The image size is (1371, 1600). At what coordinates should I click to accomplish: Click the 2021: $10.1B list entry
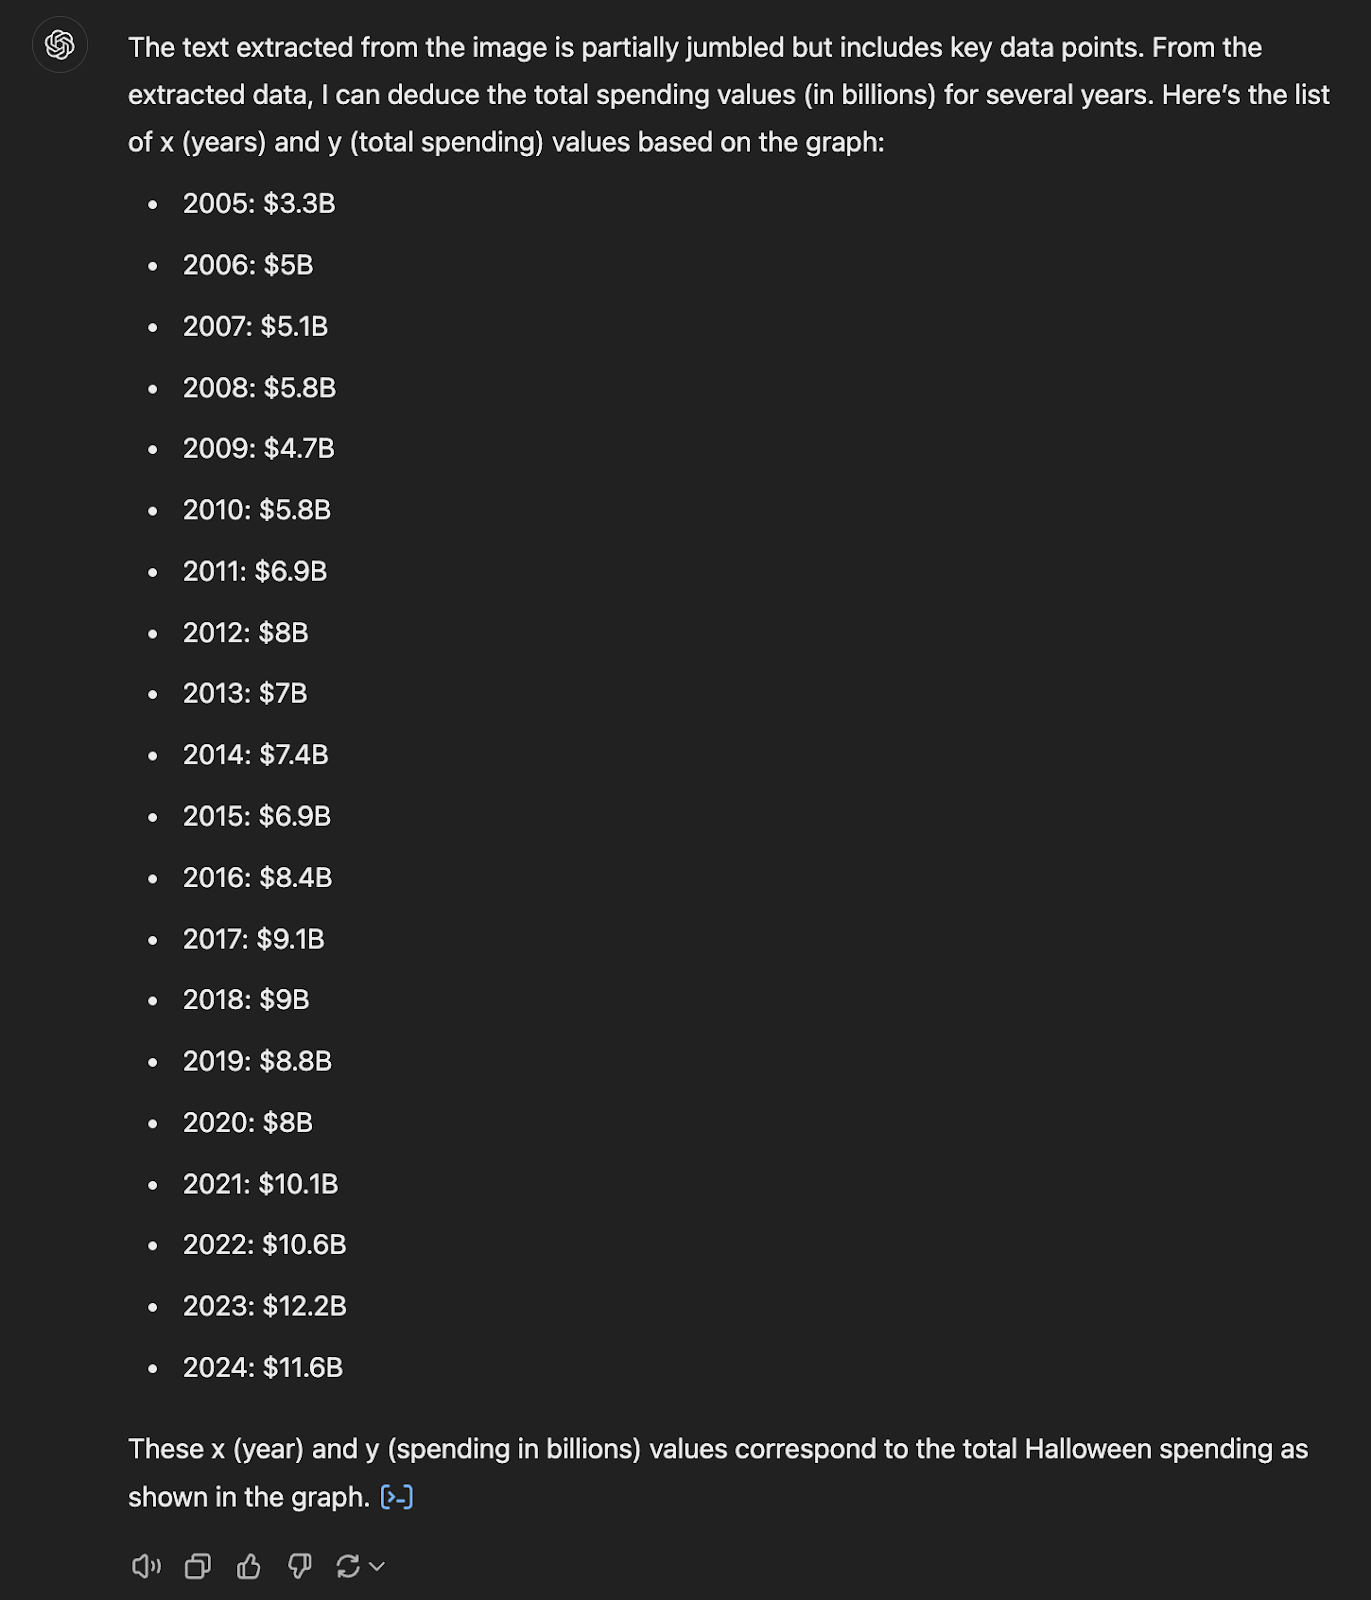tap(261, 1184)
